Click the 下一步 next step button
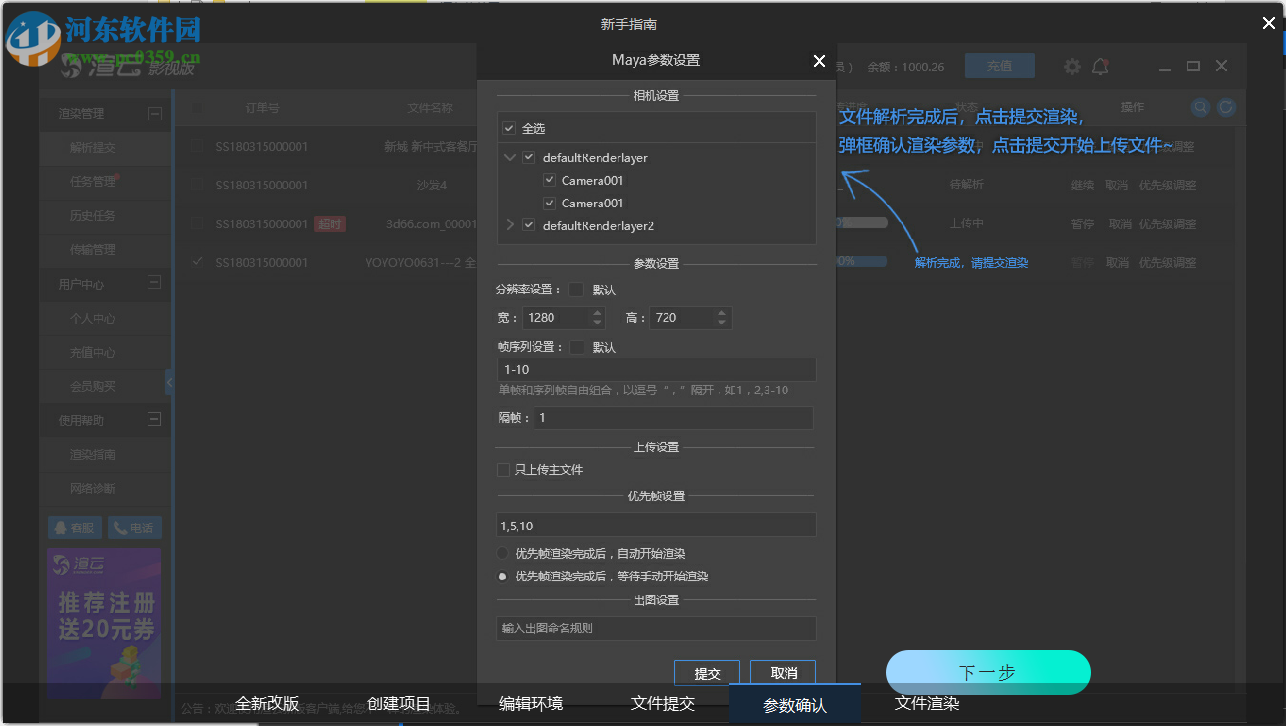1286x726 pixels. pyautogui.click(x=987, y=672)
